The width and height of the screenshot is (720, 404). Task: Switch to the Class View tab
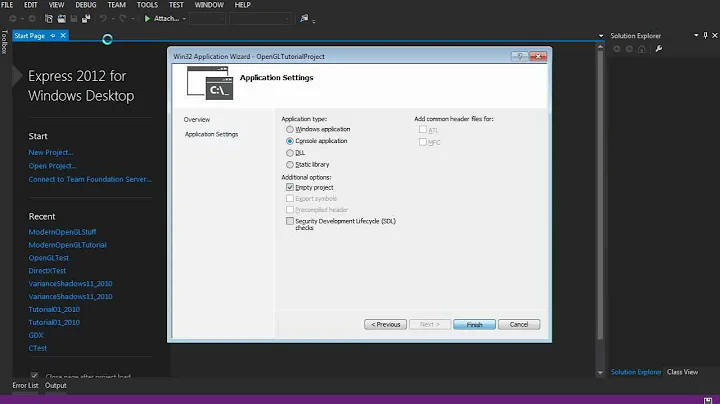(682, 372)
